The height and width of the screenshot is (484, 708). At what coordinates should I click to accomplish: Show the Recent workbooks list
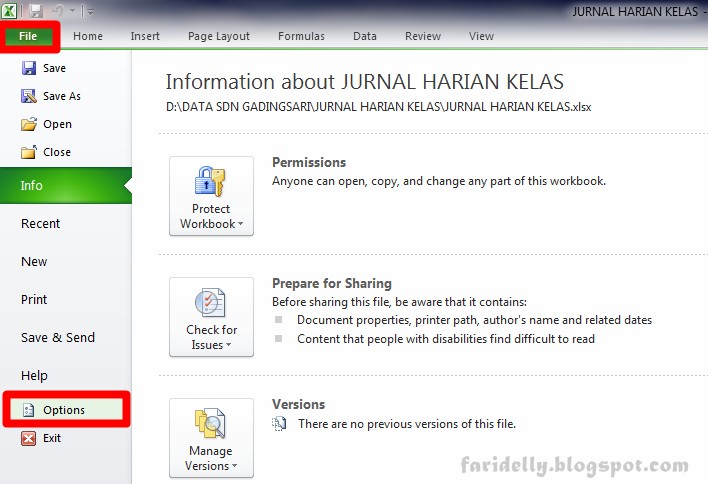click(40, 223)
